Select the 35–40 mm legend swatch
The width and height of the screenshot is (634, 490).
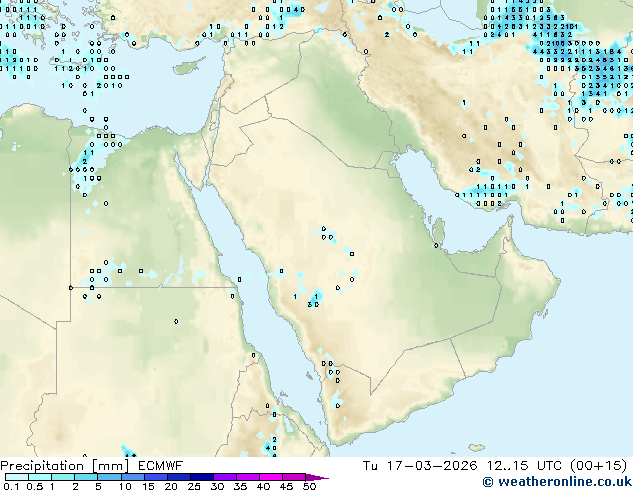pos(248,477)
